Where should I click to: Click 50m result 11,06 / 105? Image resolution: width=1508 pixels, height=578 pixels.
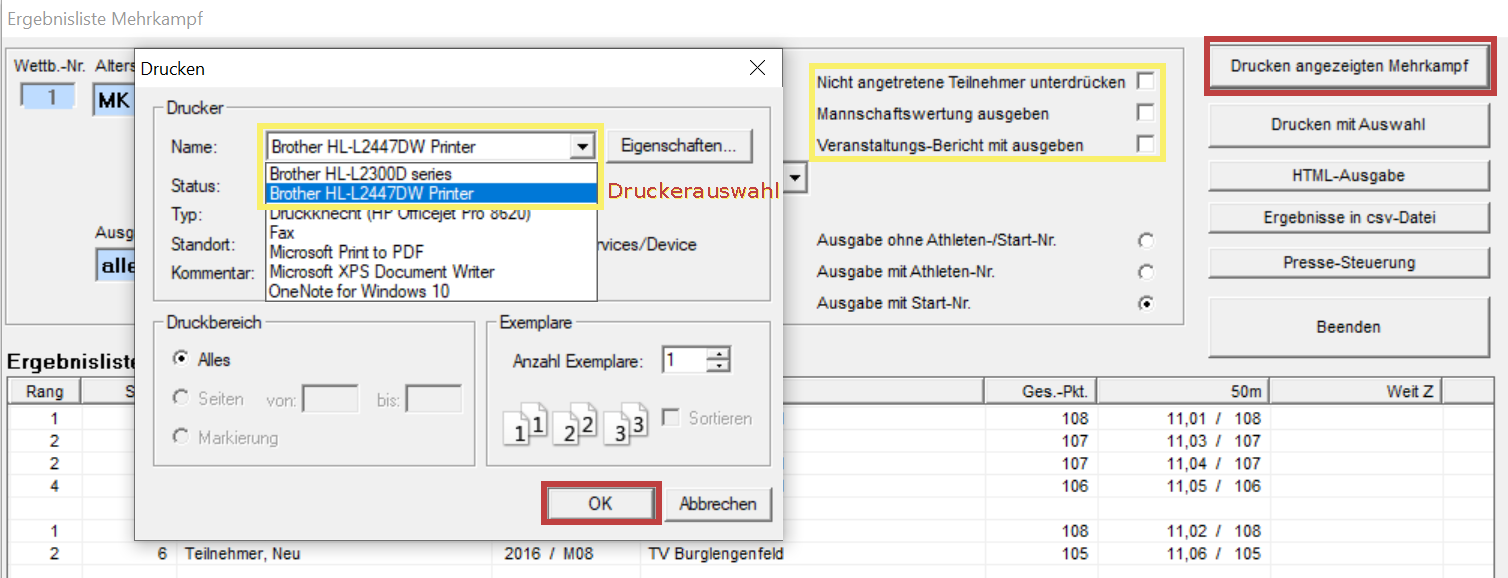[x=1214, y=553]
